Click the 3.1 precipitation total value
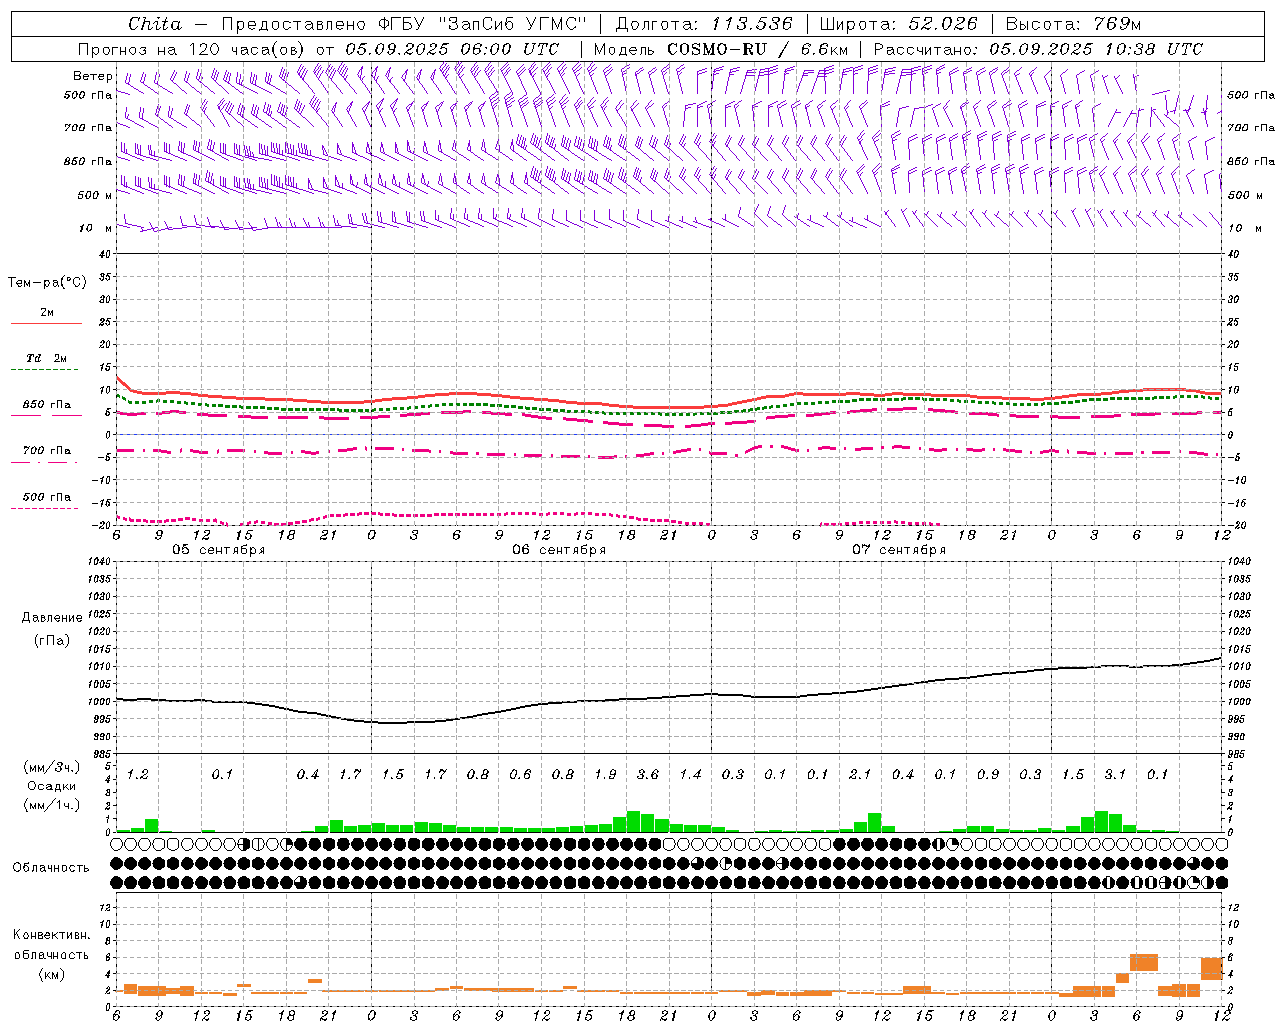 [1115, 774]
